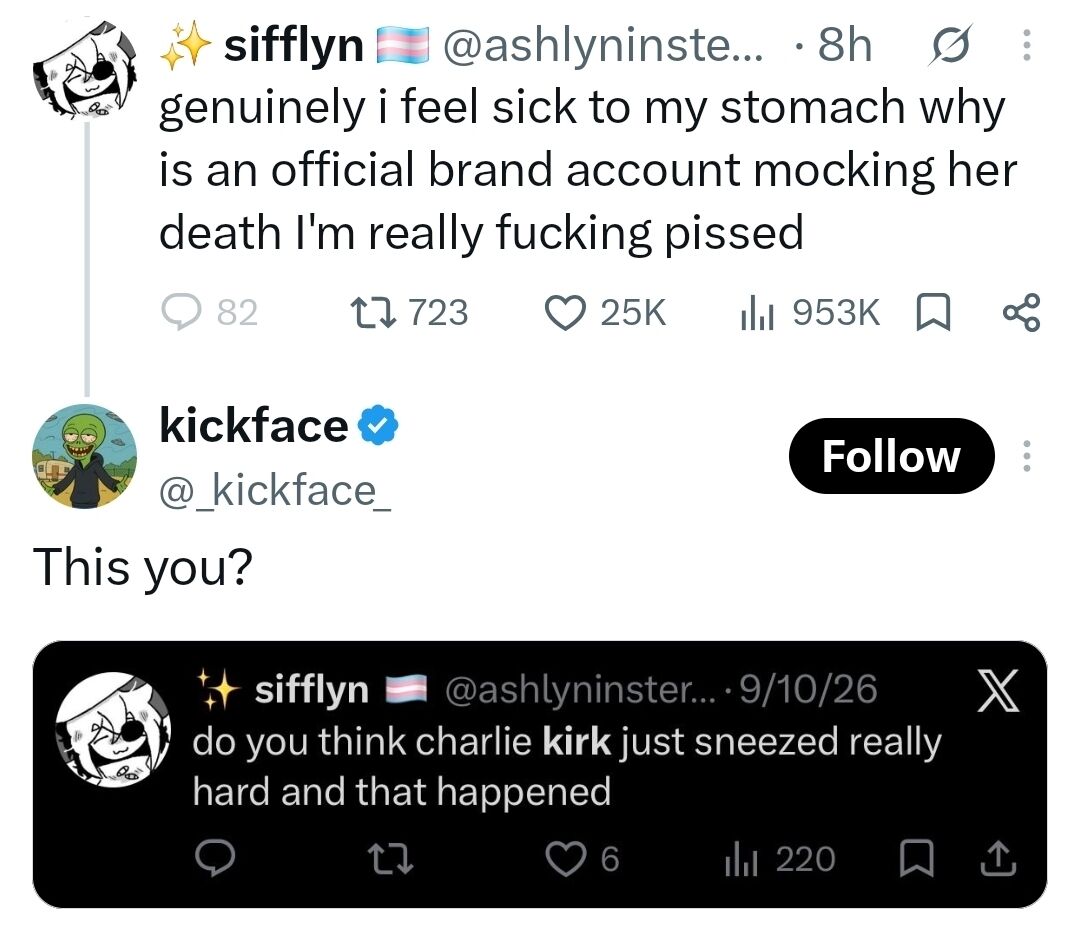Open the quoted charlie kirk tweet image
Viewport: 1080px width, 932px height.
pyautogui.click(x=540, y=774)
